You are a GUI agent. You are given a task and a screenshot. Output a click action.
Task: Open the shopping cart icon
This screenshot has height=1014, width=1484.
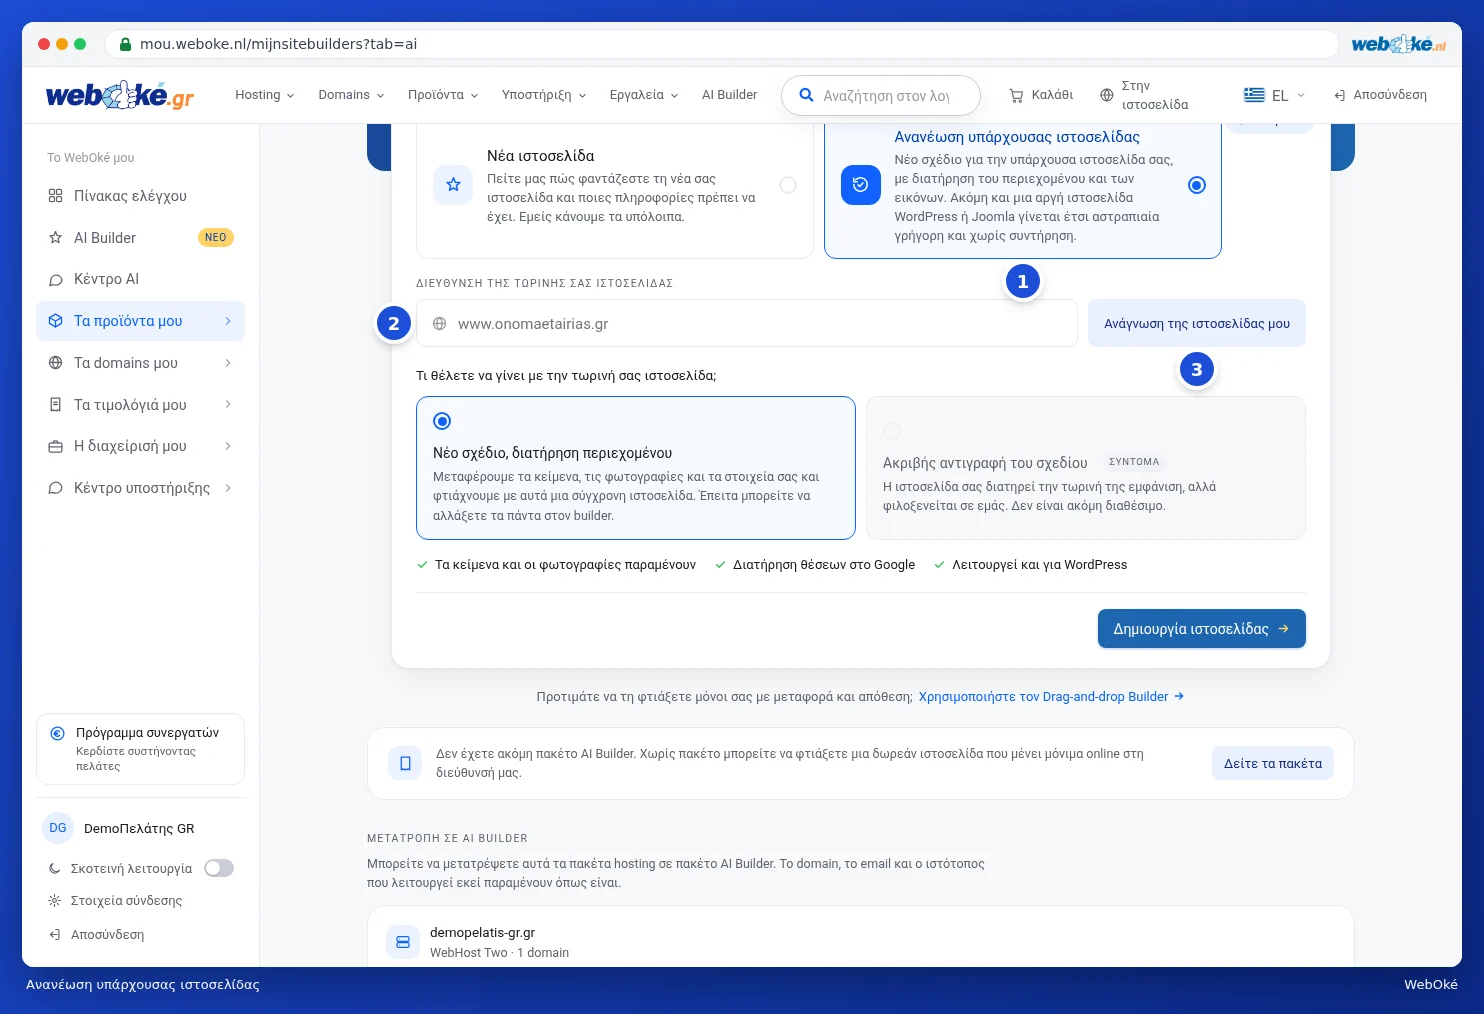(x=1016, y=95)
